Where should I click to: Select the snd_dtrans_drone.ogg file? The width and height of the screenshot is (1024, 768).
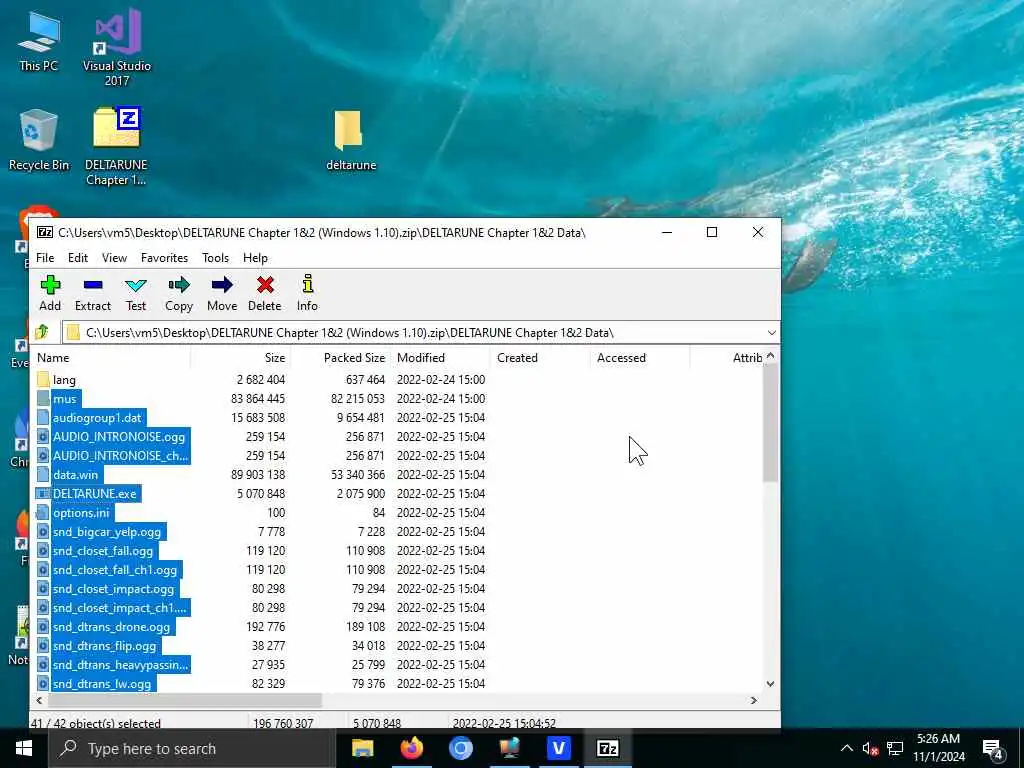(x=111, y=627)
